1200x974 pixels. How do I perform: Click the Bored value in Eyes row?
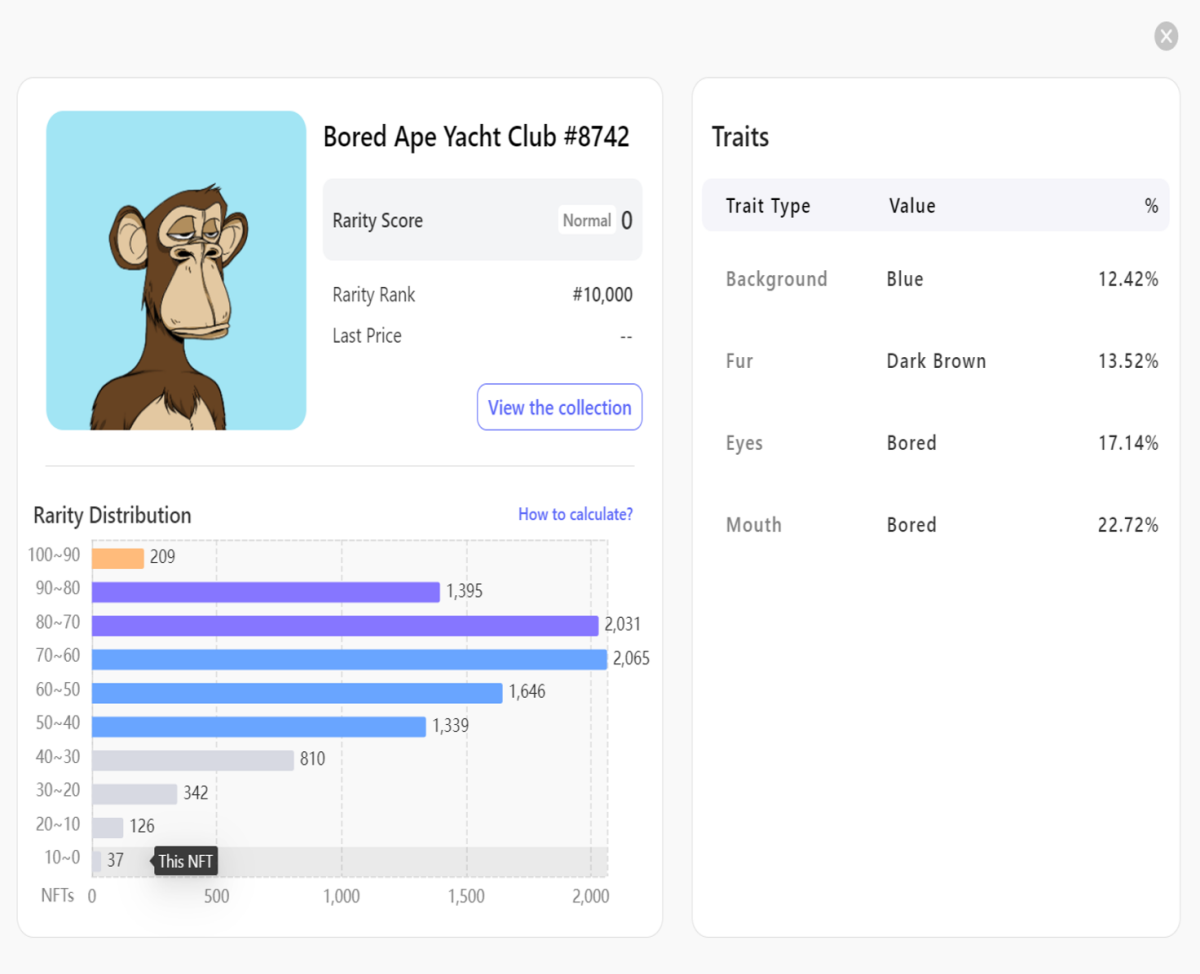coord(911,443)
